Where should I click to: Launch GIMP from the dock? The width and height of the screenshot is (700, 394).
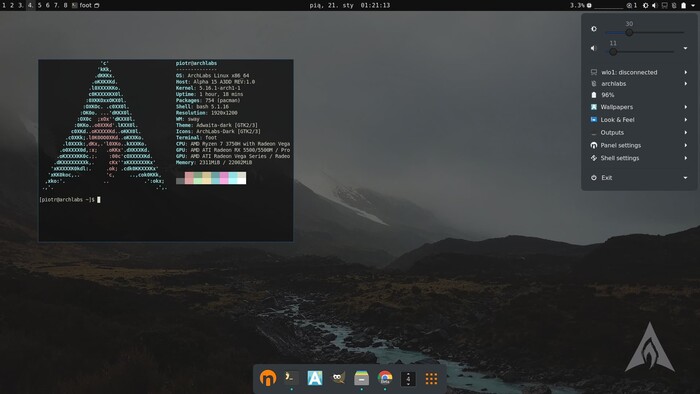coord(338,378)
